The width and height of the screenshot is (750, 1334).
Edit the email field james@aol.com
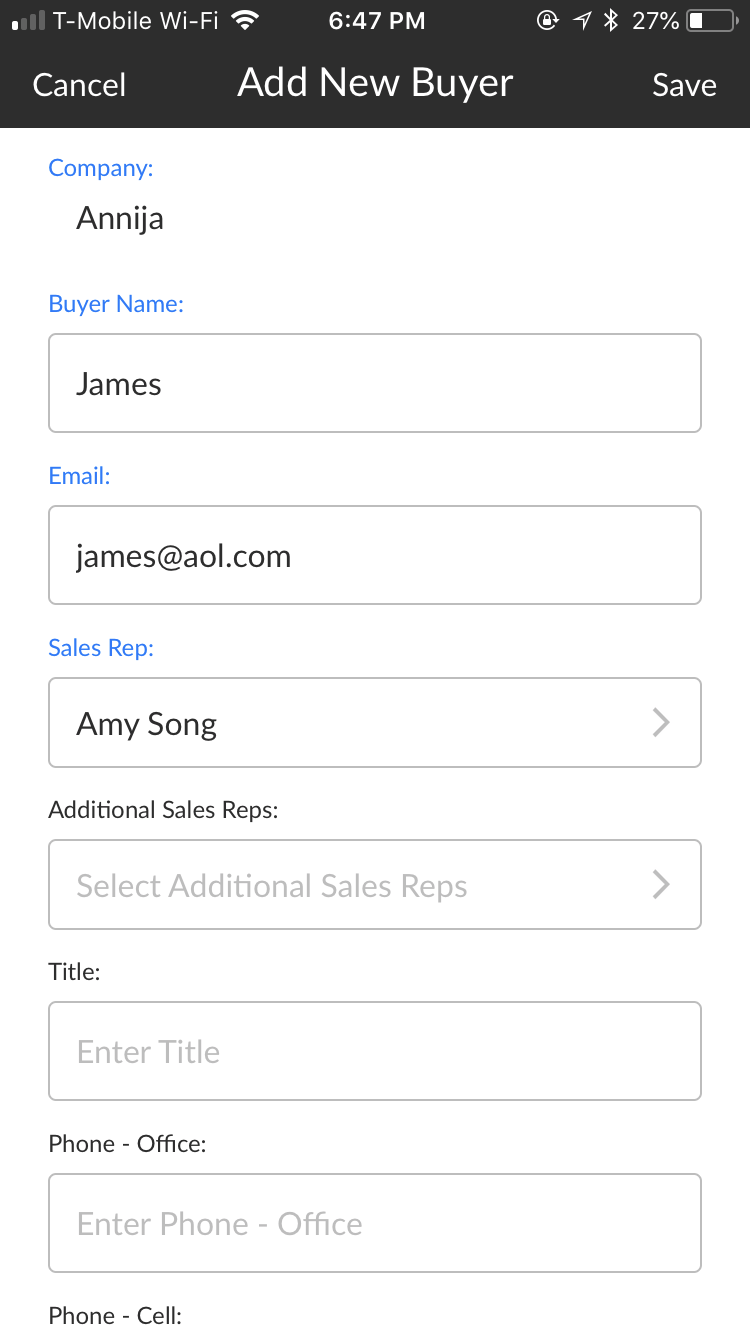[x=374, y=555]
